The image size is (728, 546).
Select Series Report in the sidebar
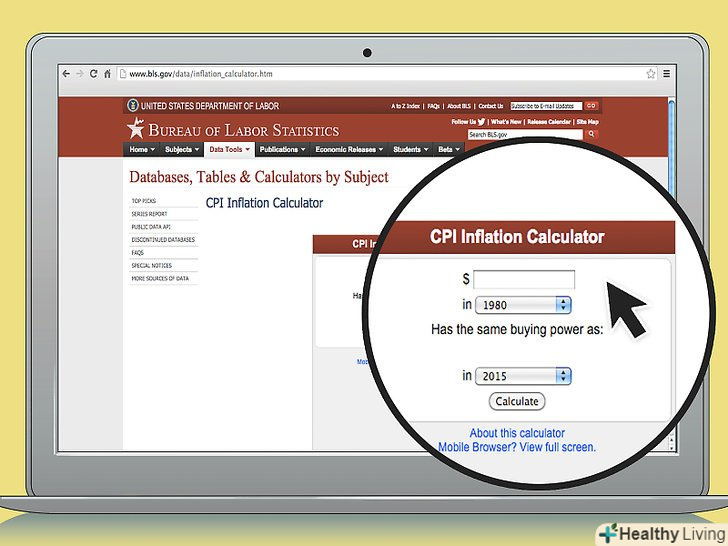[x=149, y=214]
